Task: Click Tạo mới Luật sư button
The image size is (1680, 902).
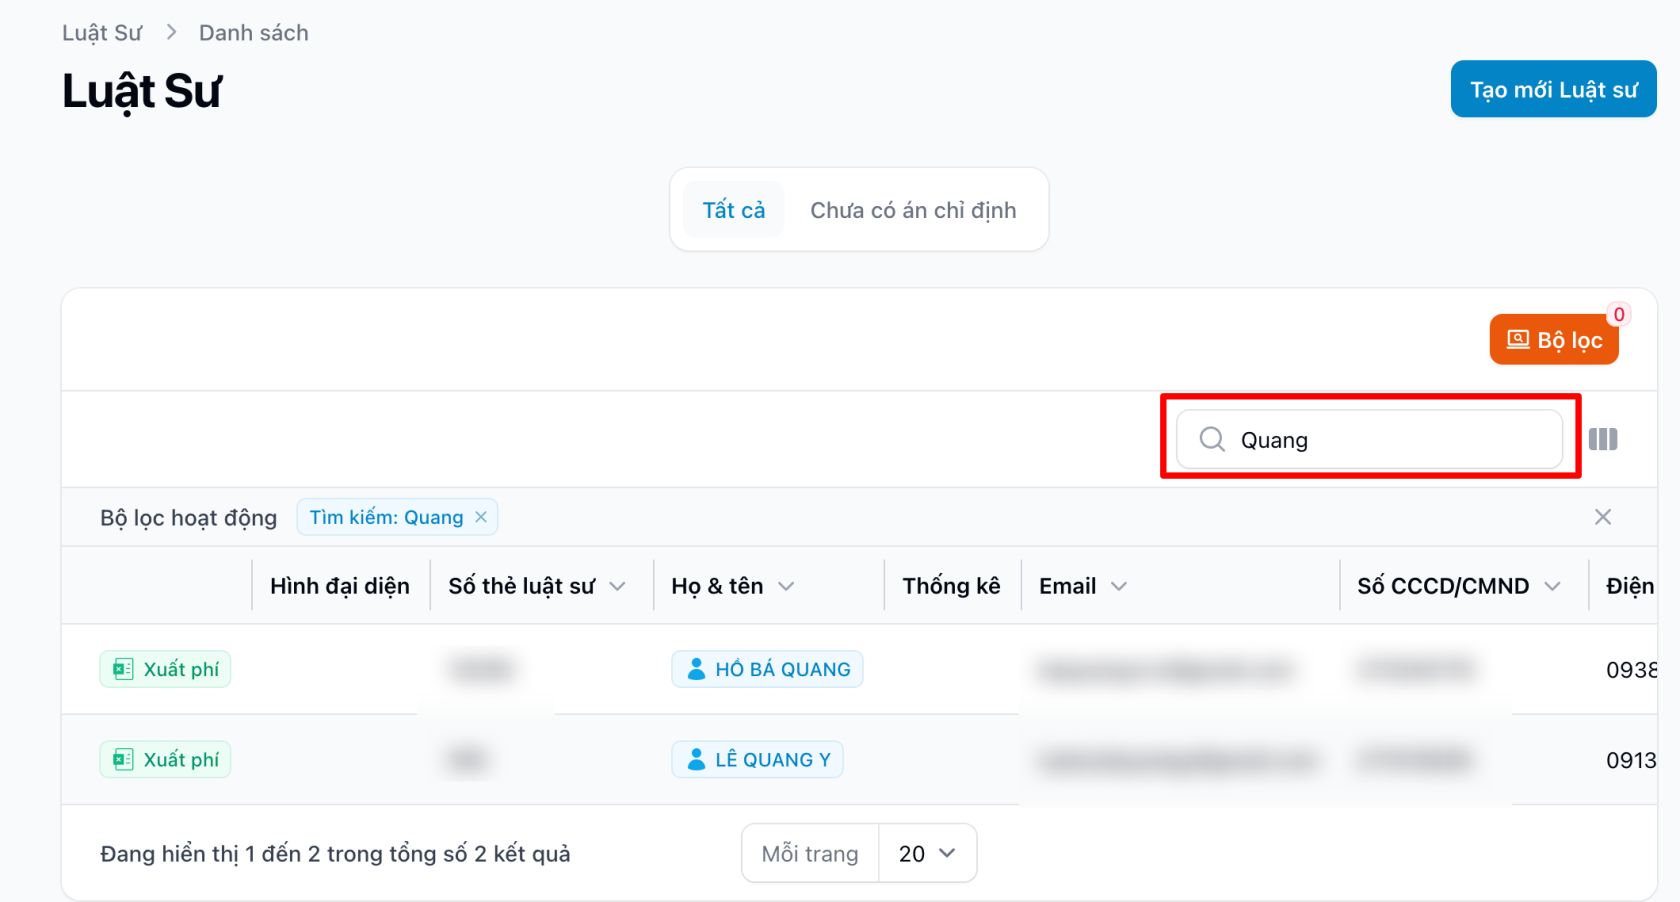Action: click(x=1552, y=90)
